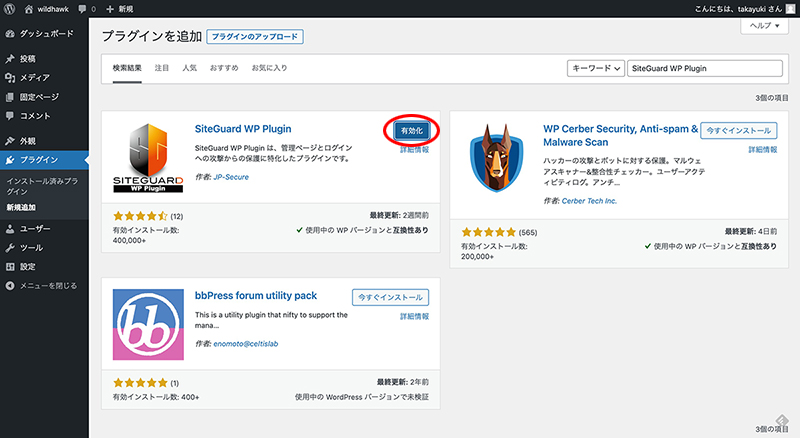Collapse sidebar with メニューを閉じる

(x=42, y=285)
